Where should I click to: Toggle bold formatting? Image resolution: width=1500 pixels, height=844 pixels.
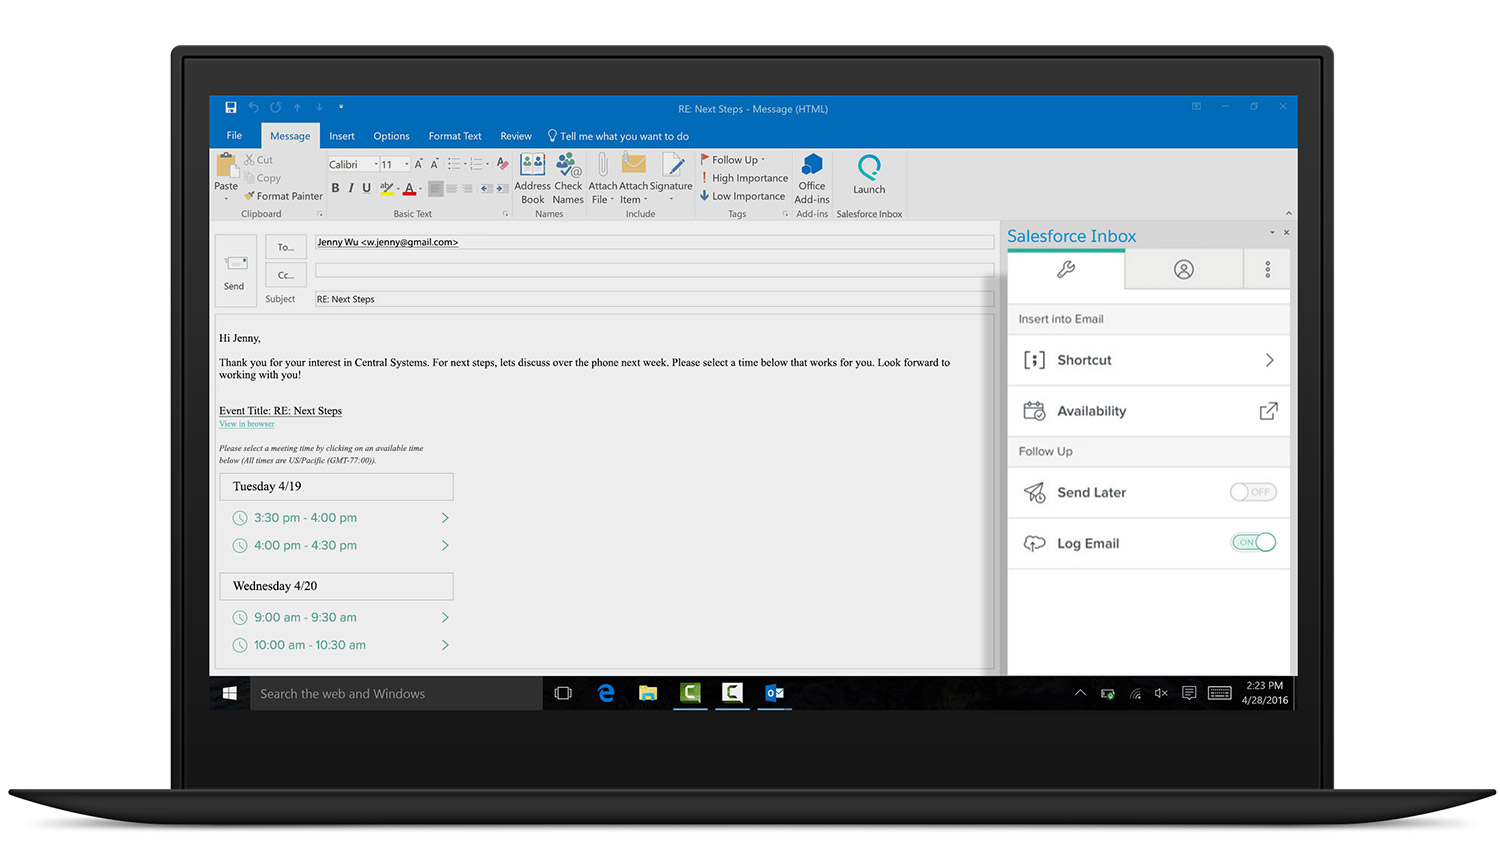(335, 188)
